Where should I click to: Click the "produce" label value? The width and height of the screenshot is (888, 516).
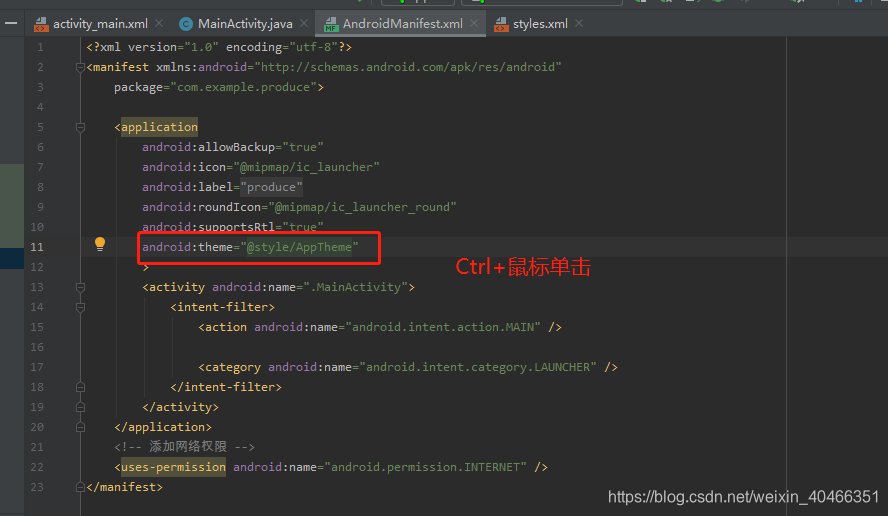click(271, 187)
